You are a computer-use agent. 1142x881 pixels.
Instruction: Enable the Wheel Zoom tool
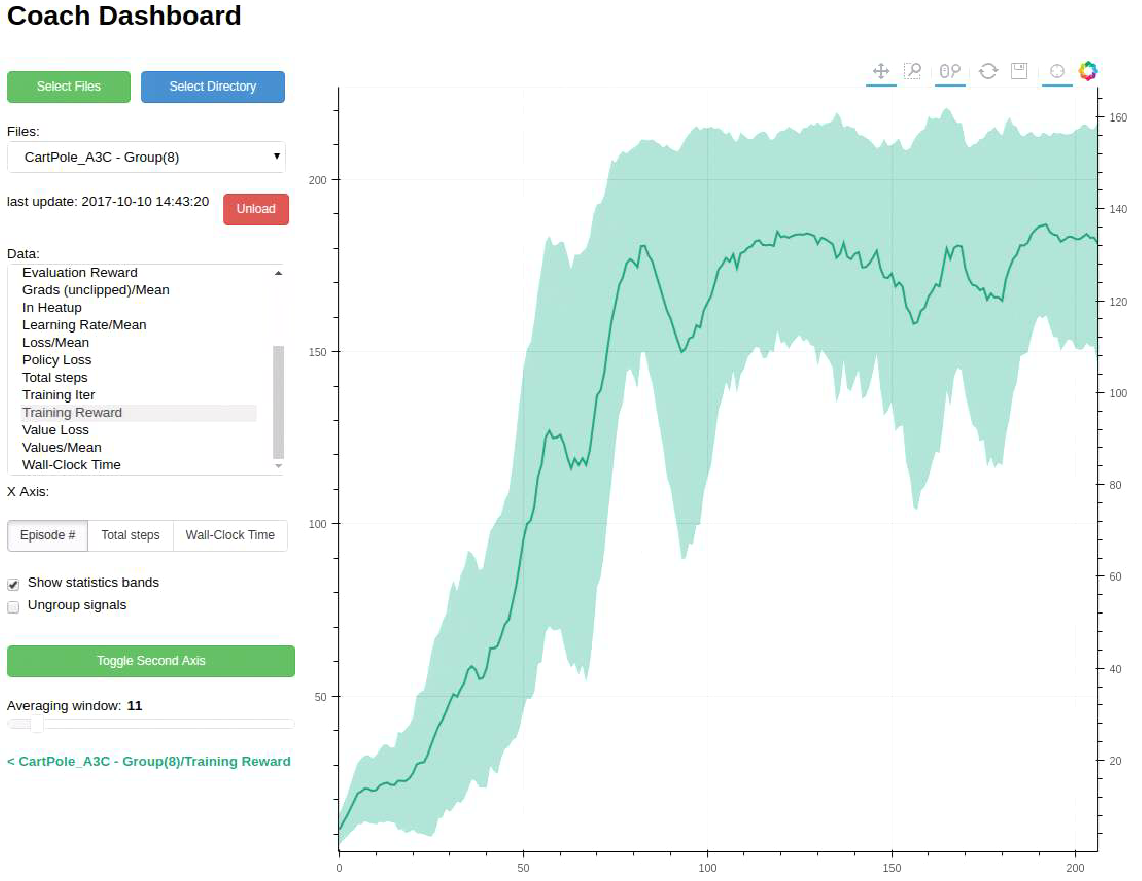pos(948,71)
